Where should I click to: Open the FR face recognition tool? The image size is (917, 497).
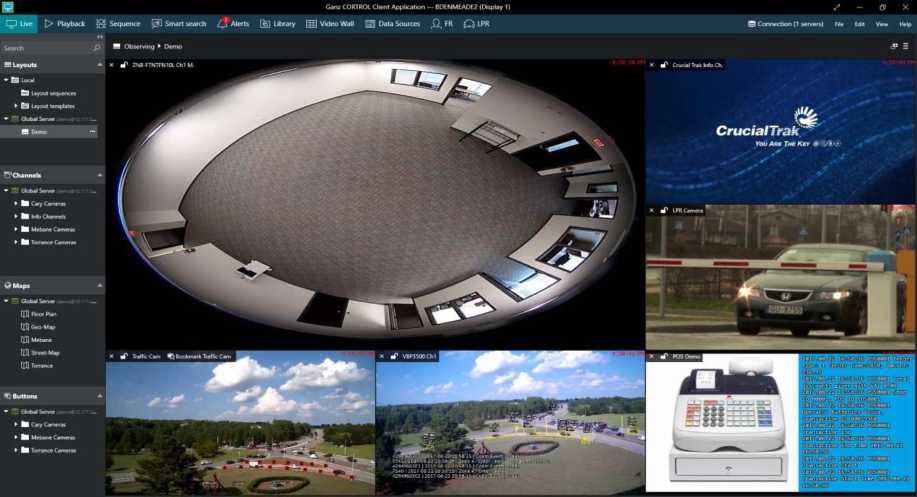[437, 23]
